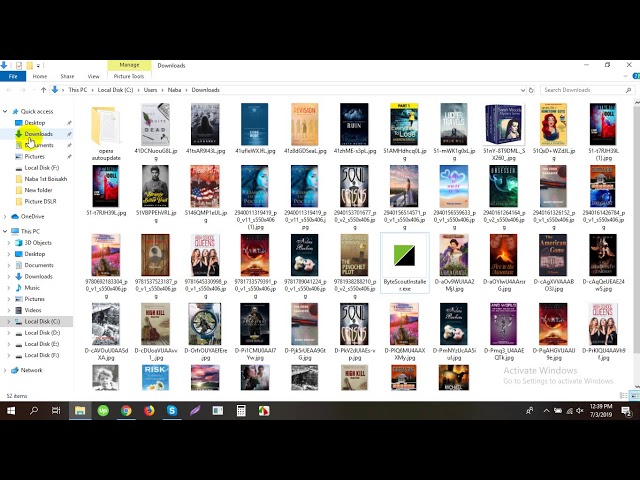Open quick access toolbar customize dropdown

[38, 65]
